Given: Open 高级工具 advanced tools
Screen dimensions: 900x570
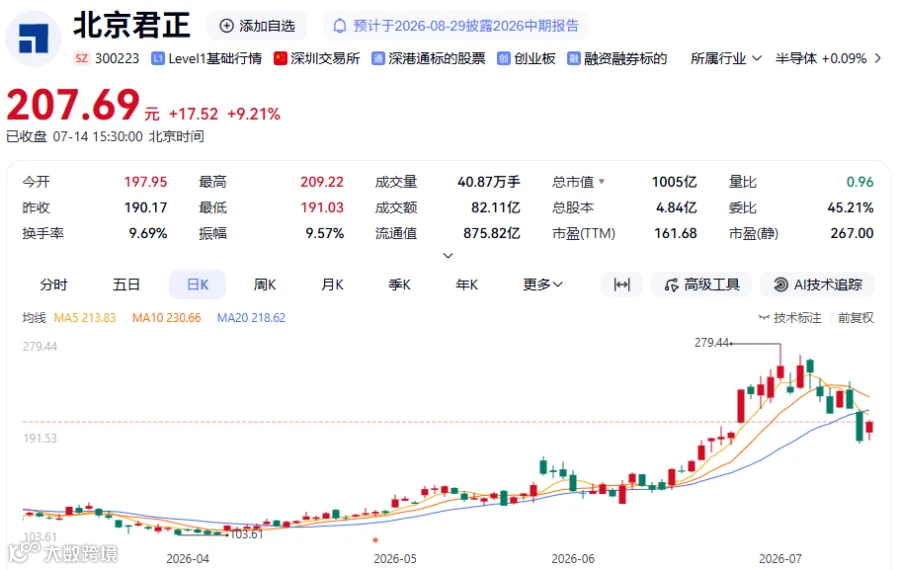Looking at the screenshot, I should pyautogui.click(x=701, y=285).
